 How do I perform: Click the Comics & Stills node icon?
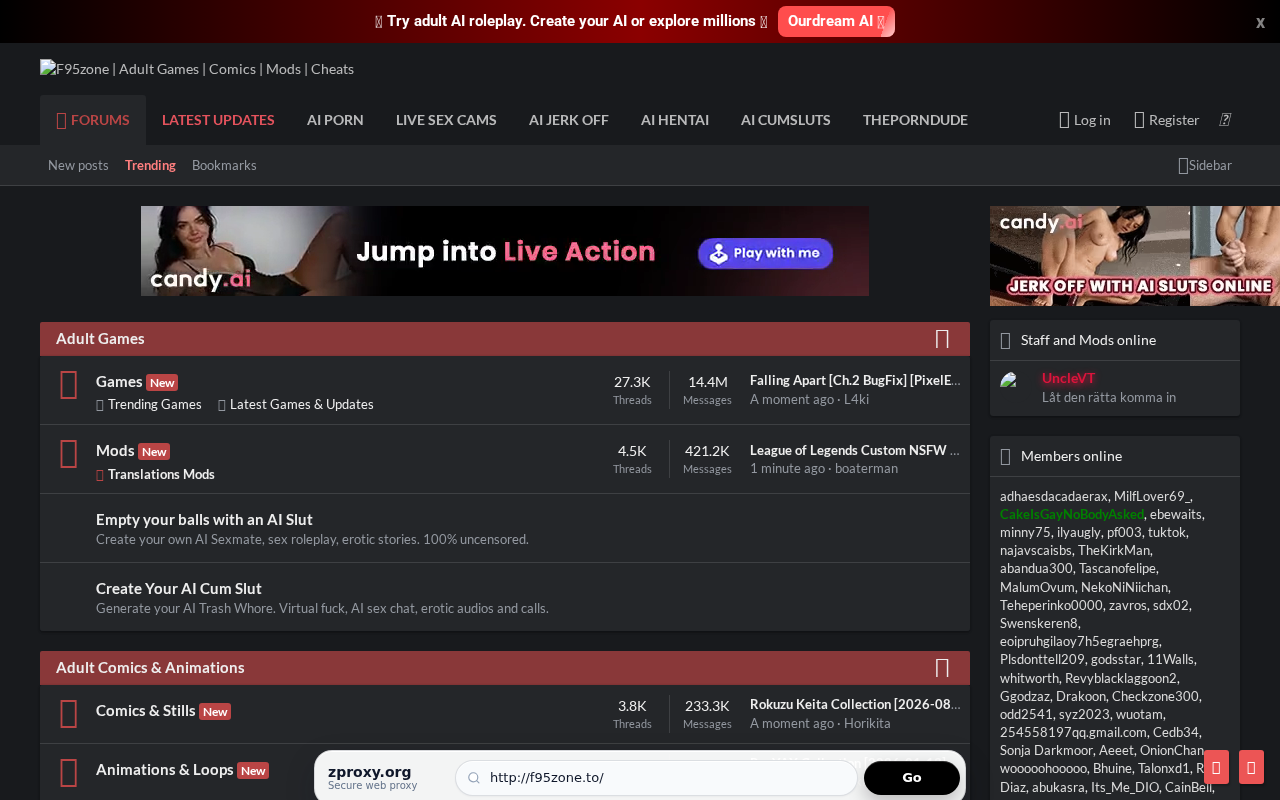point(69,714)
